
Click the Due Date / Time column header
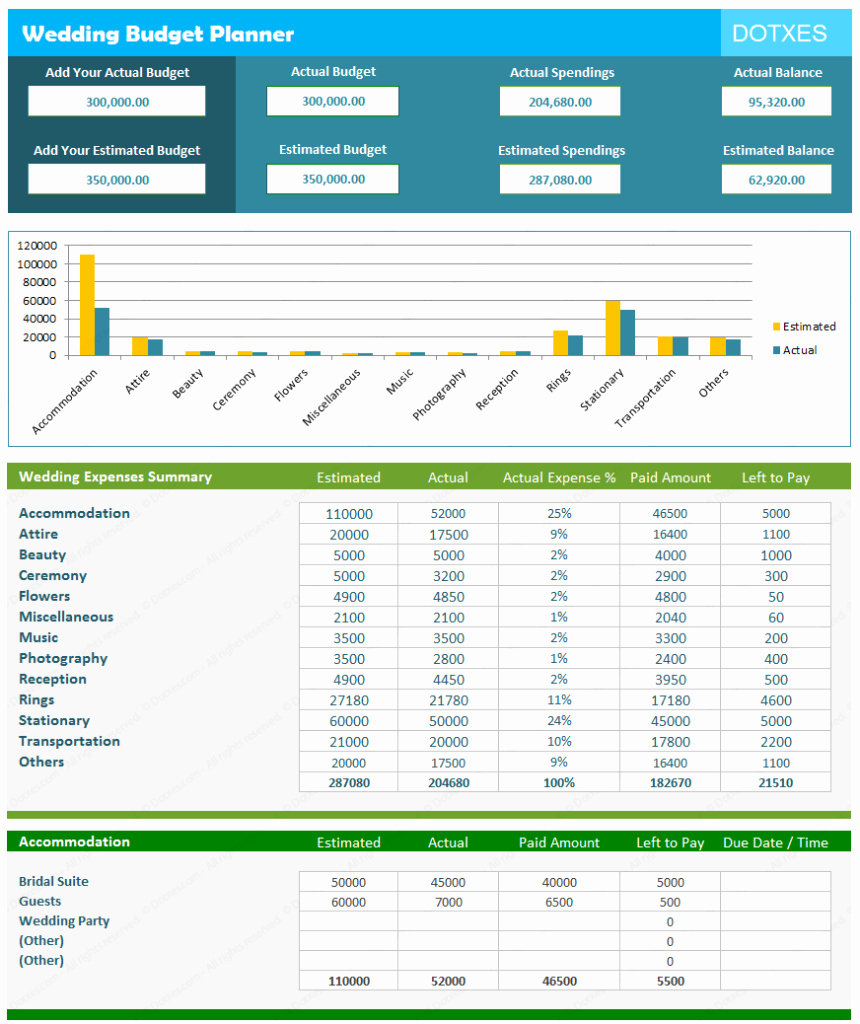click(776, 842)
